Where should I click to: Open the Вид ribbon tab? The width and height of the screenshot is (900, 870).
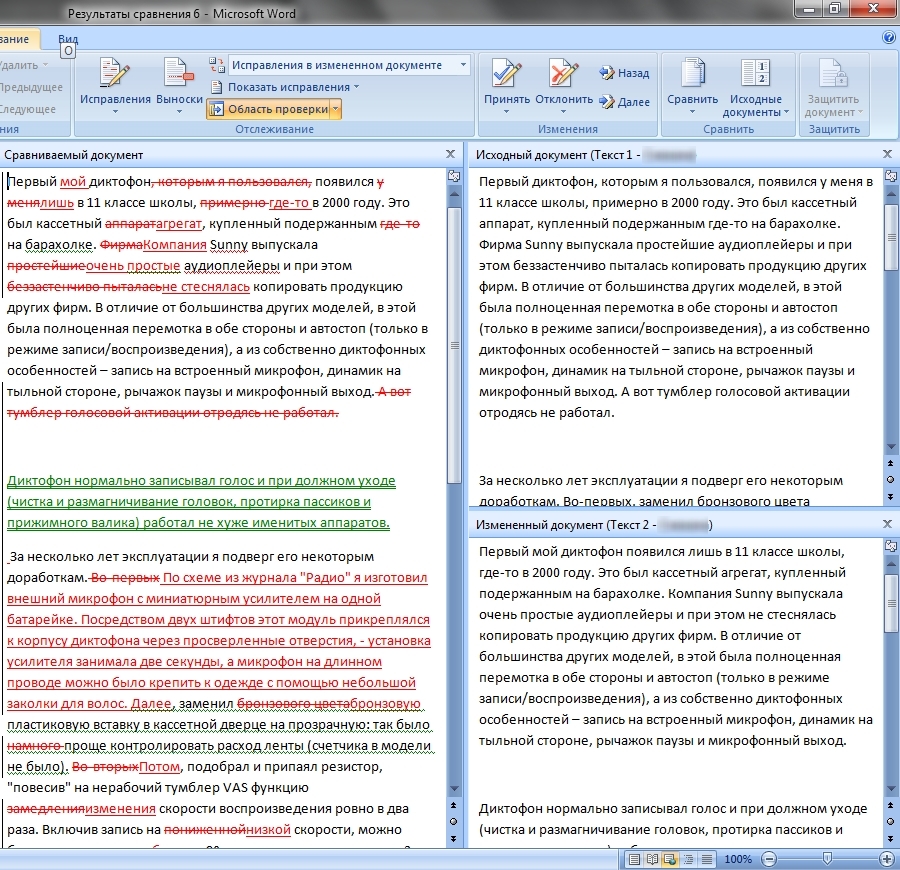coord(68,39)
